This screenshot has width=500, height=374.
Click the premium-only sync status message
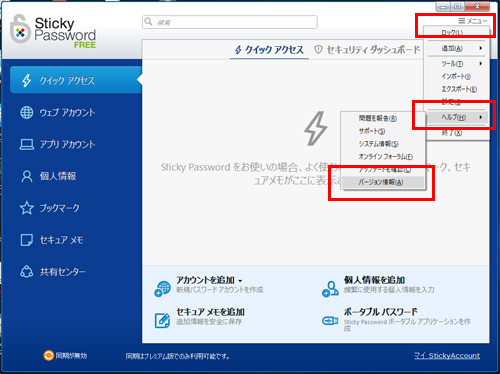[x=177, y=356]
